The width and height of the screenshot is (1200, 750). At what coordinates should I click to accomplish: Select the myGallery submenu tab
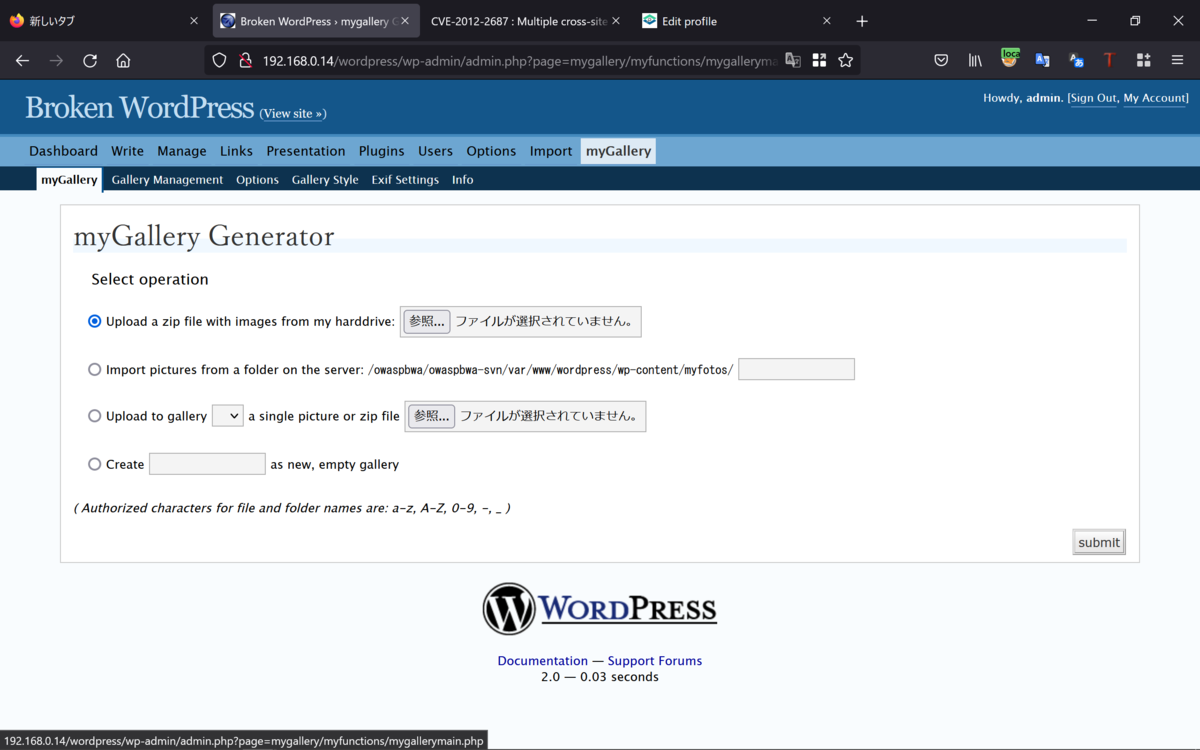pos(69,180)
